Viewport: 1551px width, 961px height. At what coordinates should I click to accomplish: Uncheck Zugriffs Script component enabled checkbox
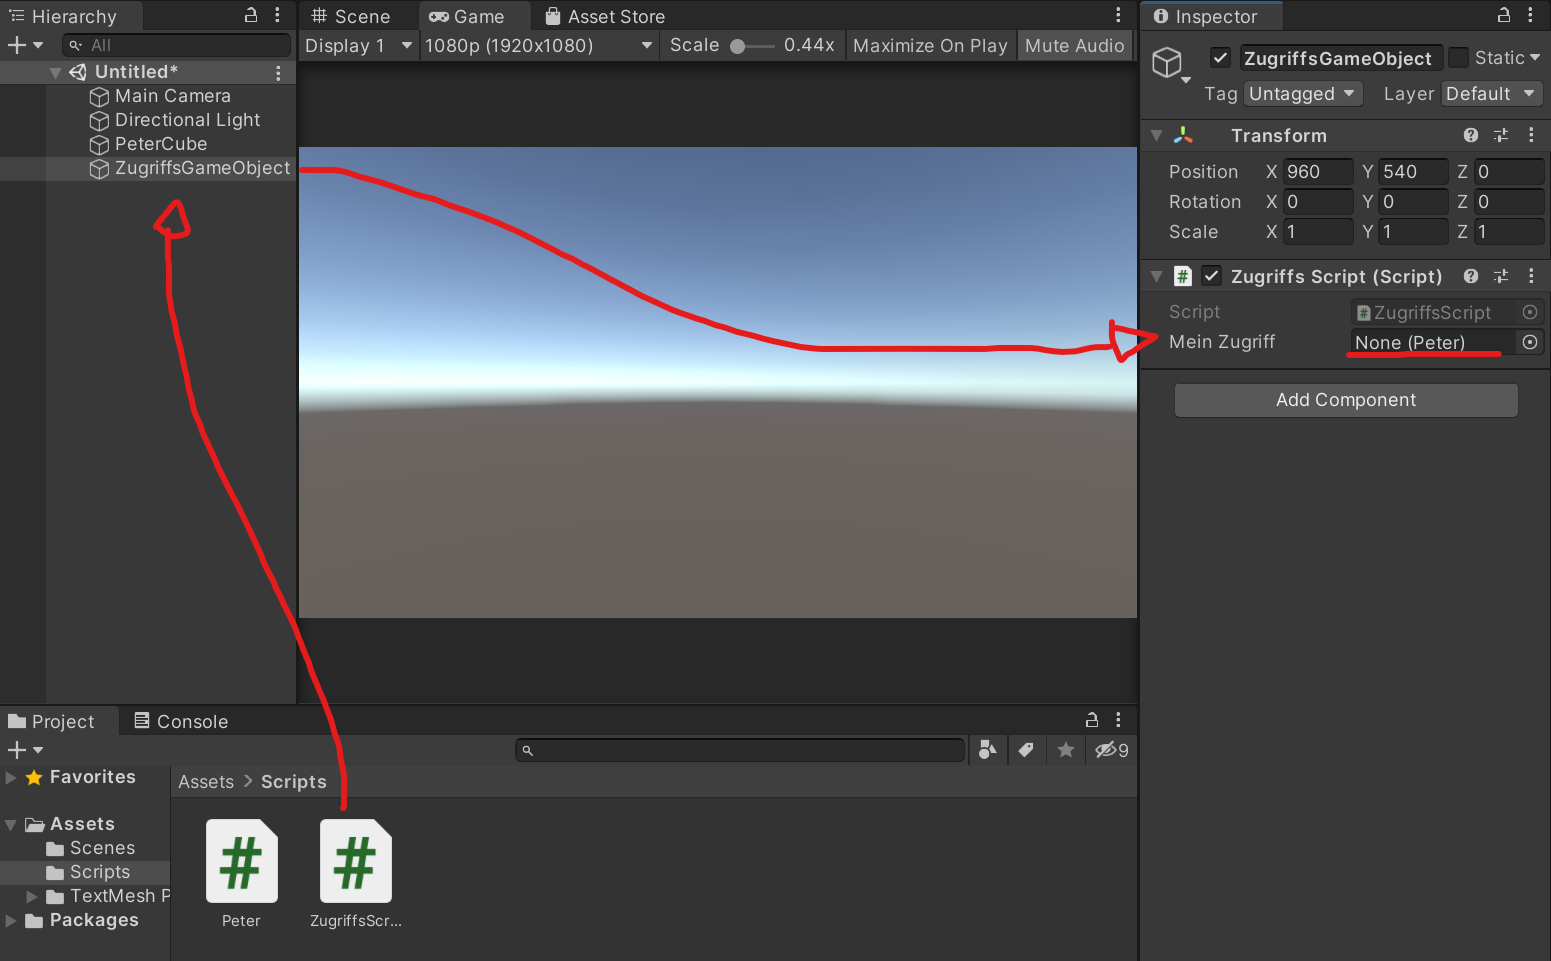point(1211,276)
